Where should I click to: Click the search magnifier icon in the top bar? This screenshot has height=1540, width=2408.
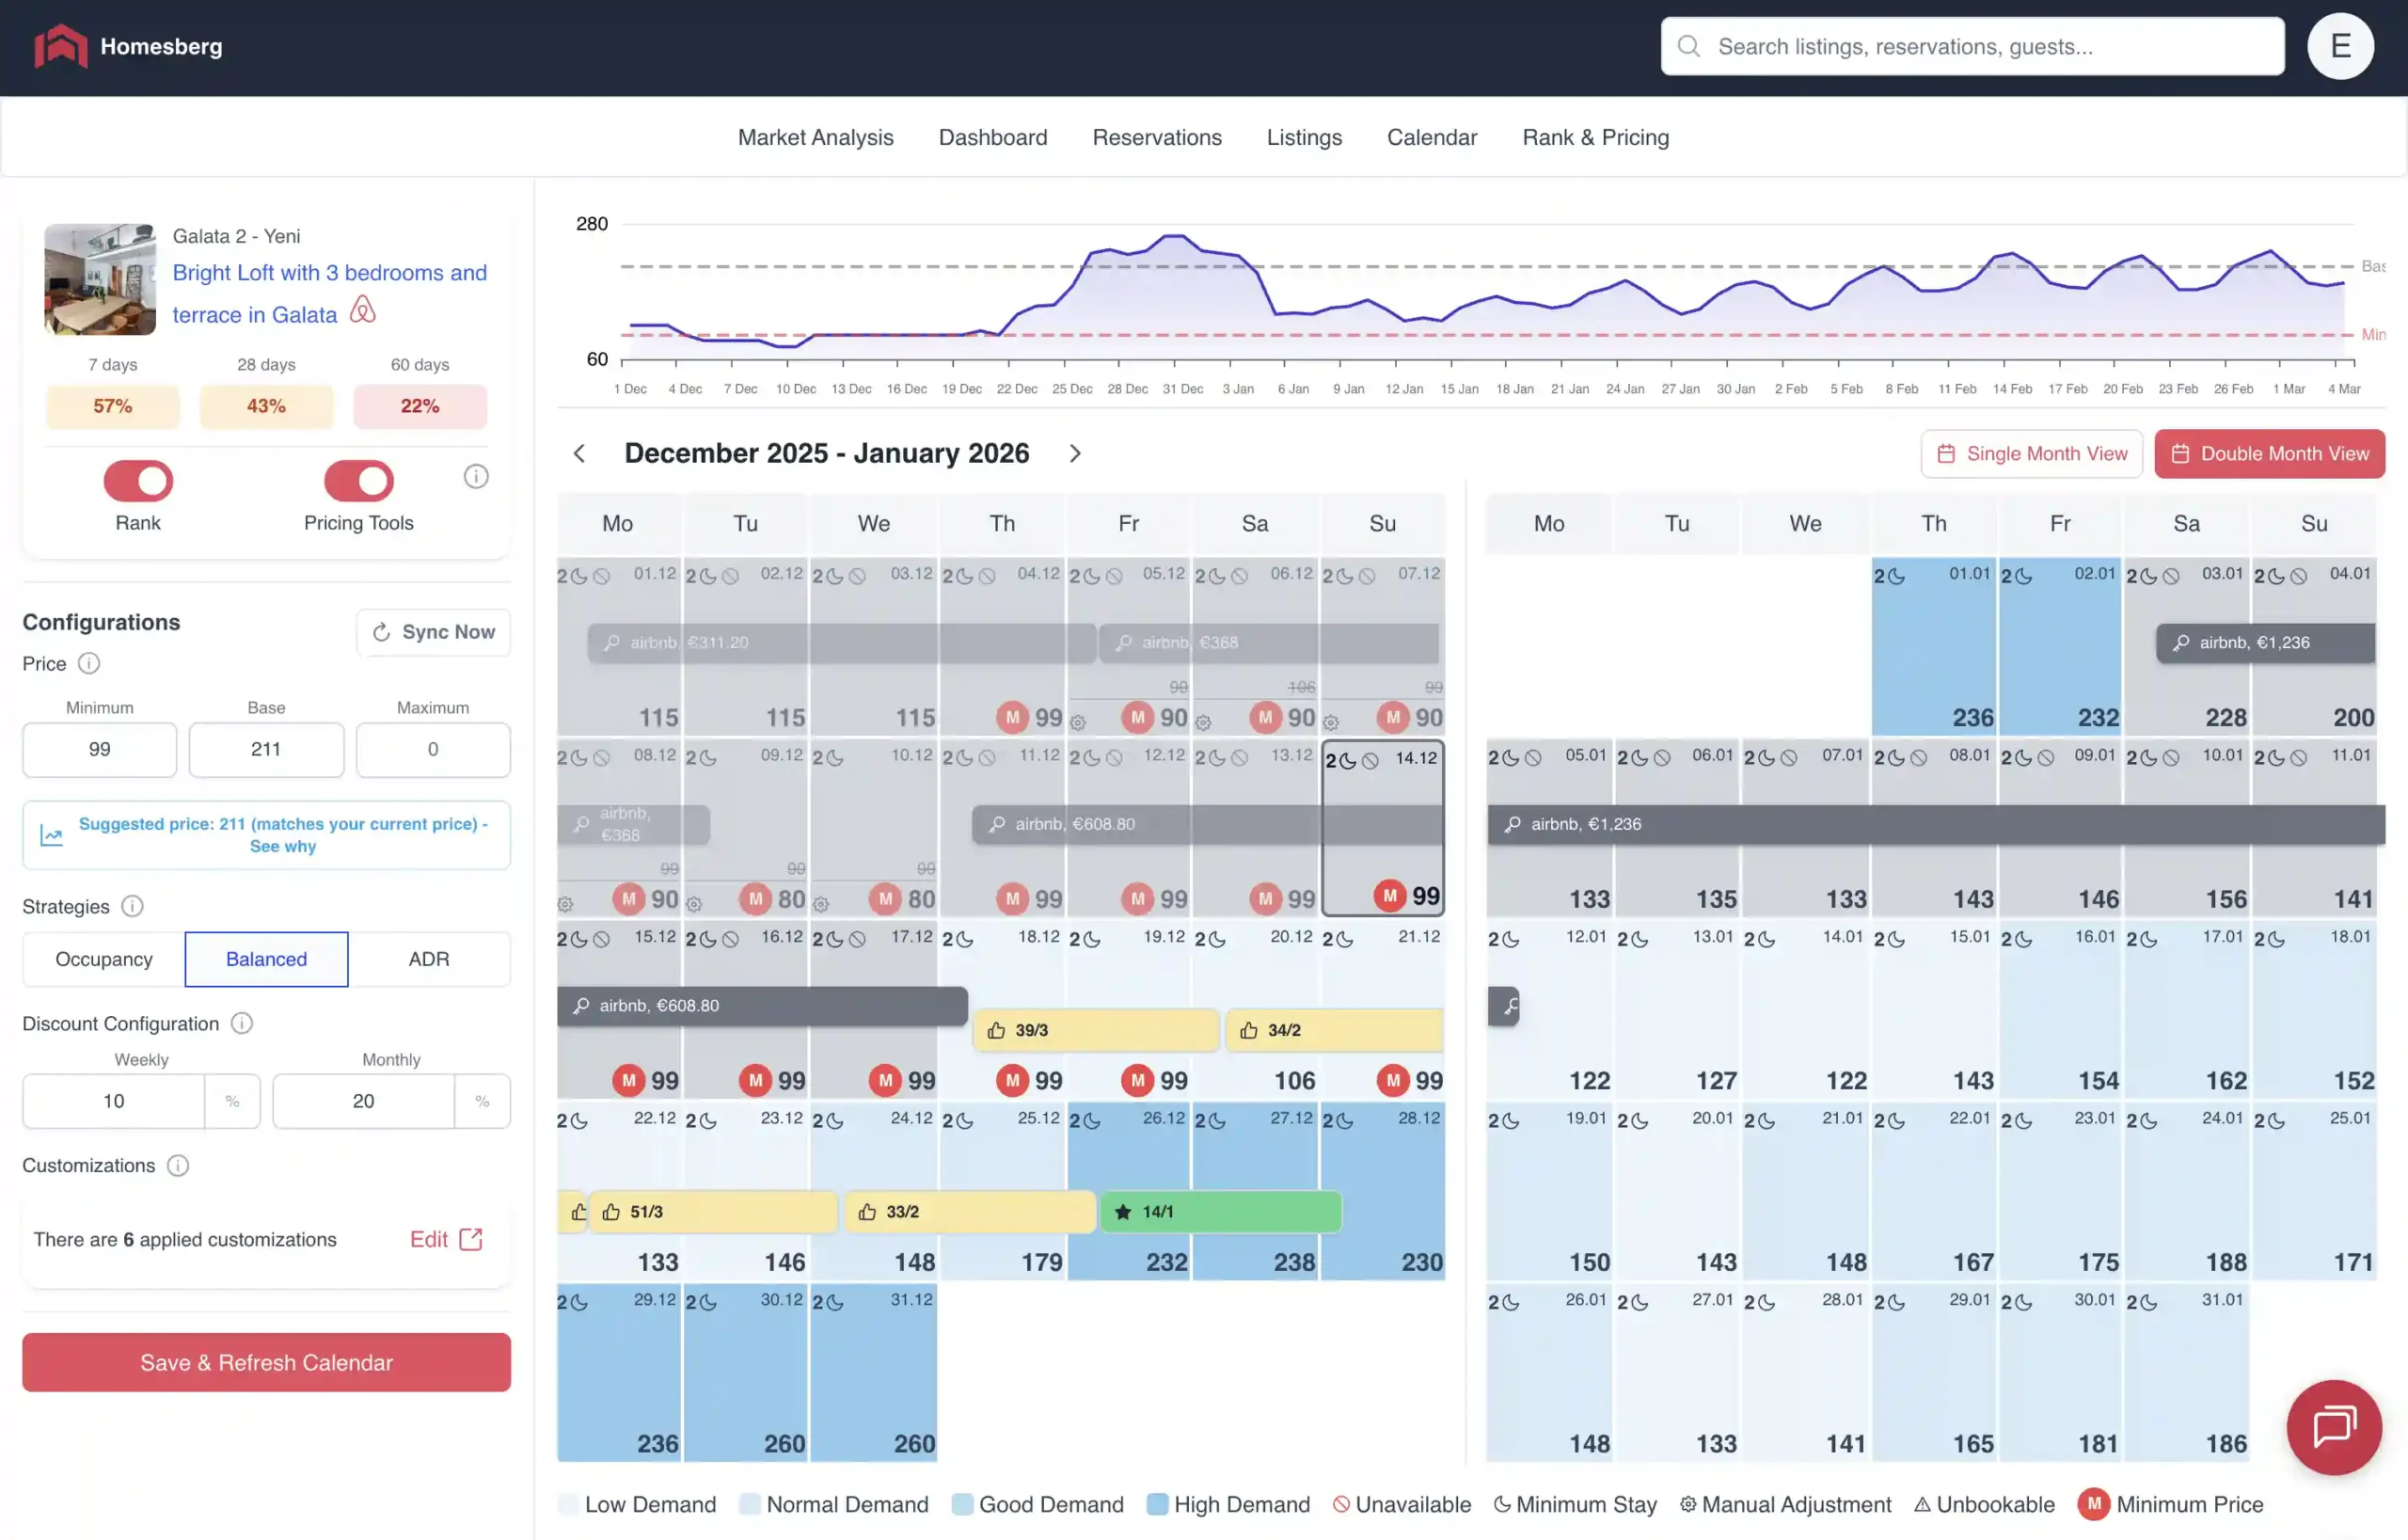[x=1688, y=46]
